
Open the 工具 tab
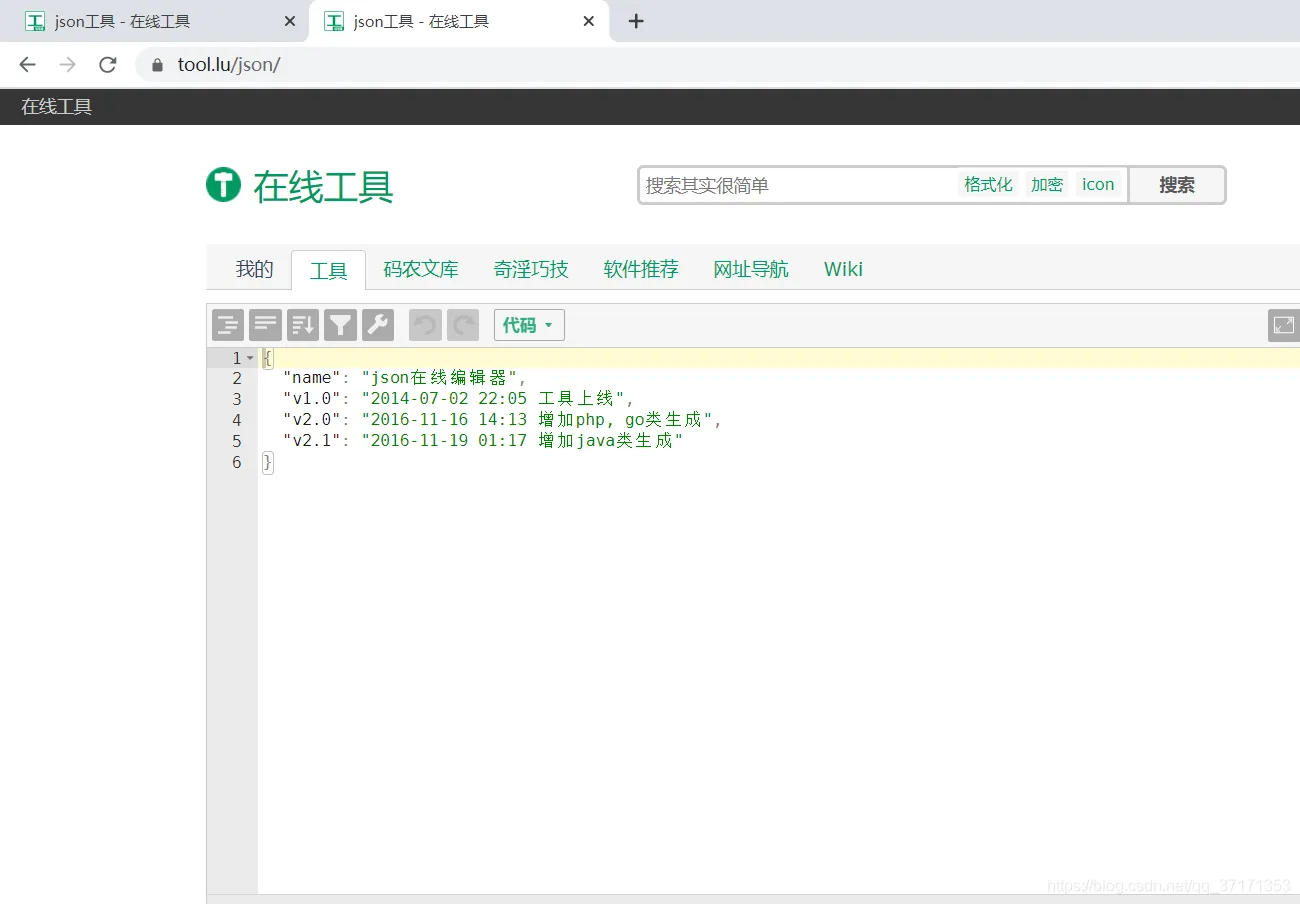(x=328, y=270)
